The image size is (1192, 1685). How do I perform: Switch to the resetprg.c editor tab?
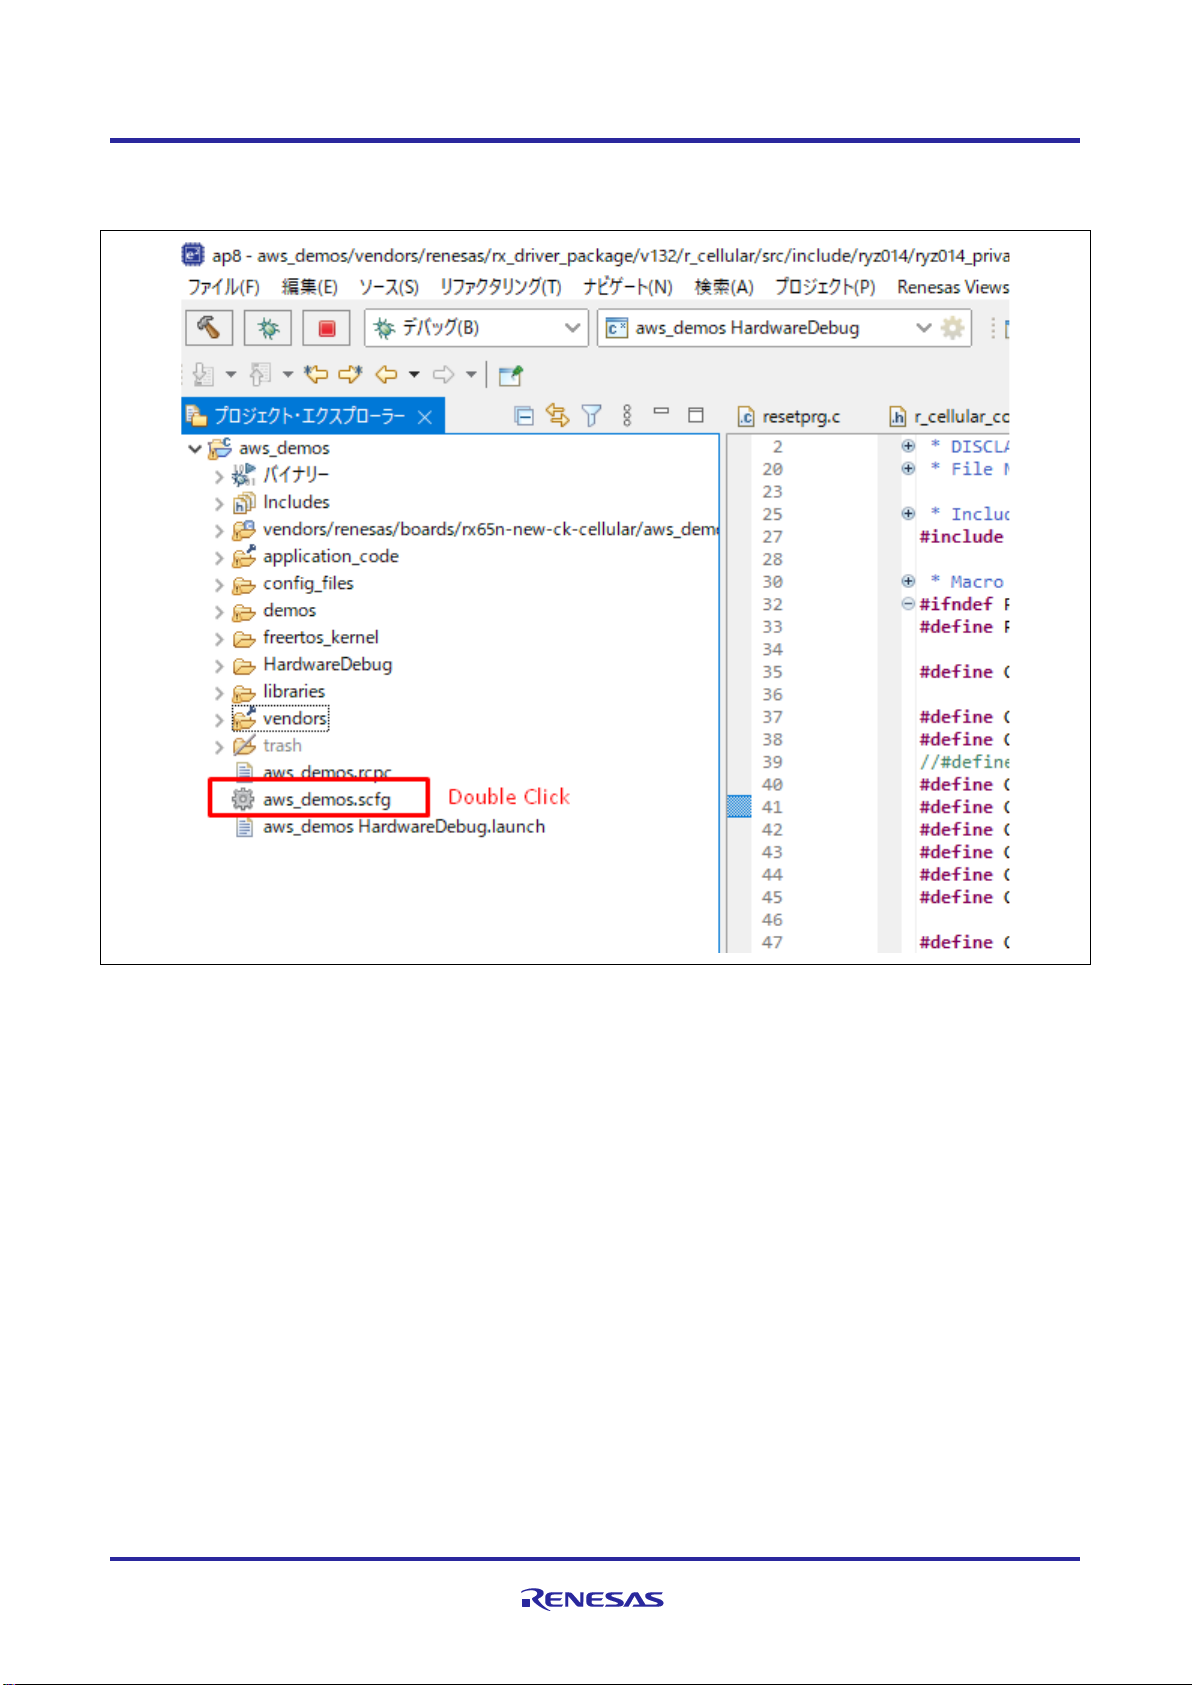pos(790,417)
